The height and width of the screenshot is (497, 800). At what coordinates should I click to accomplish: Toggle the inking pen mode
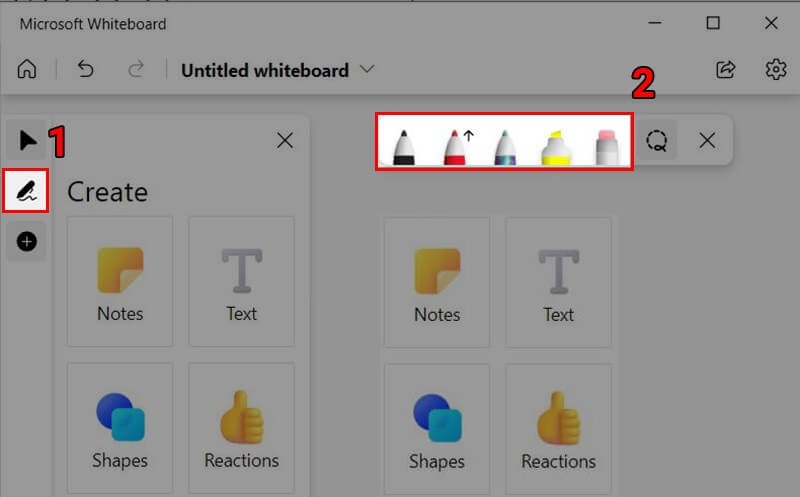[26, 191]
